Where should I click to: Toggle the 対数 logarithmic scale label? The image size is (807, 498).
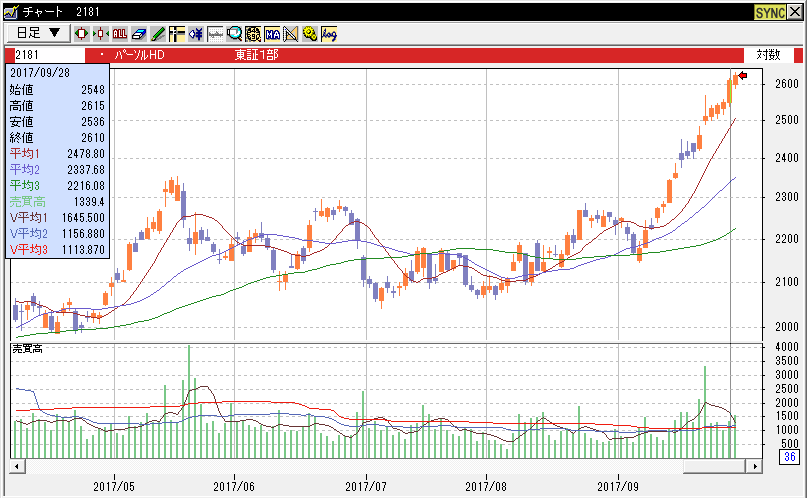tap(768, 54)
